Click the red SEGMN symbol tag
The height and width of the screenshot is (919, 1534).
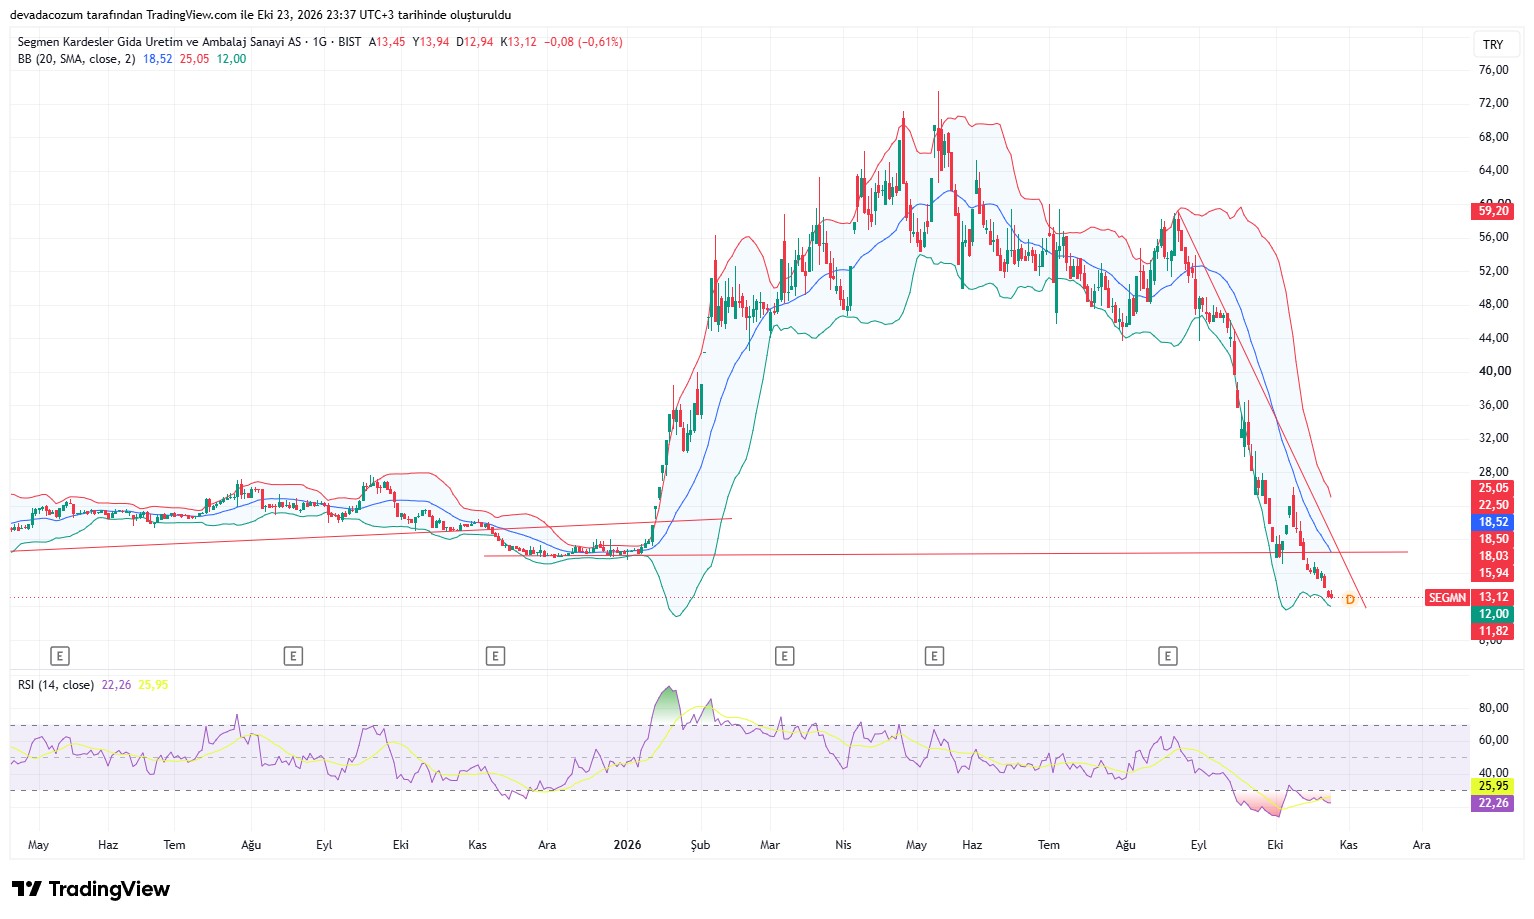[x=1447, y=598]
